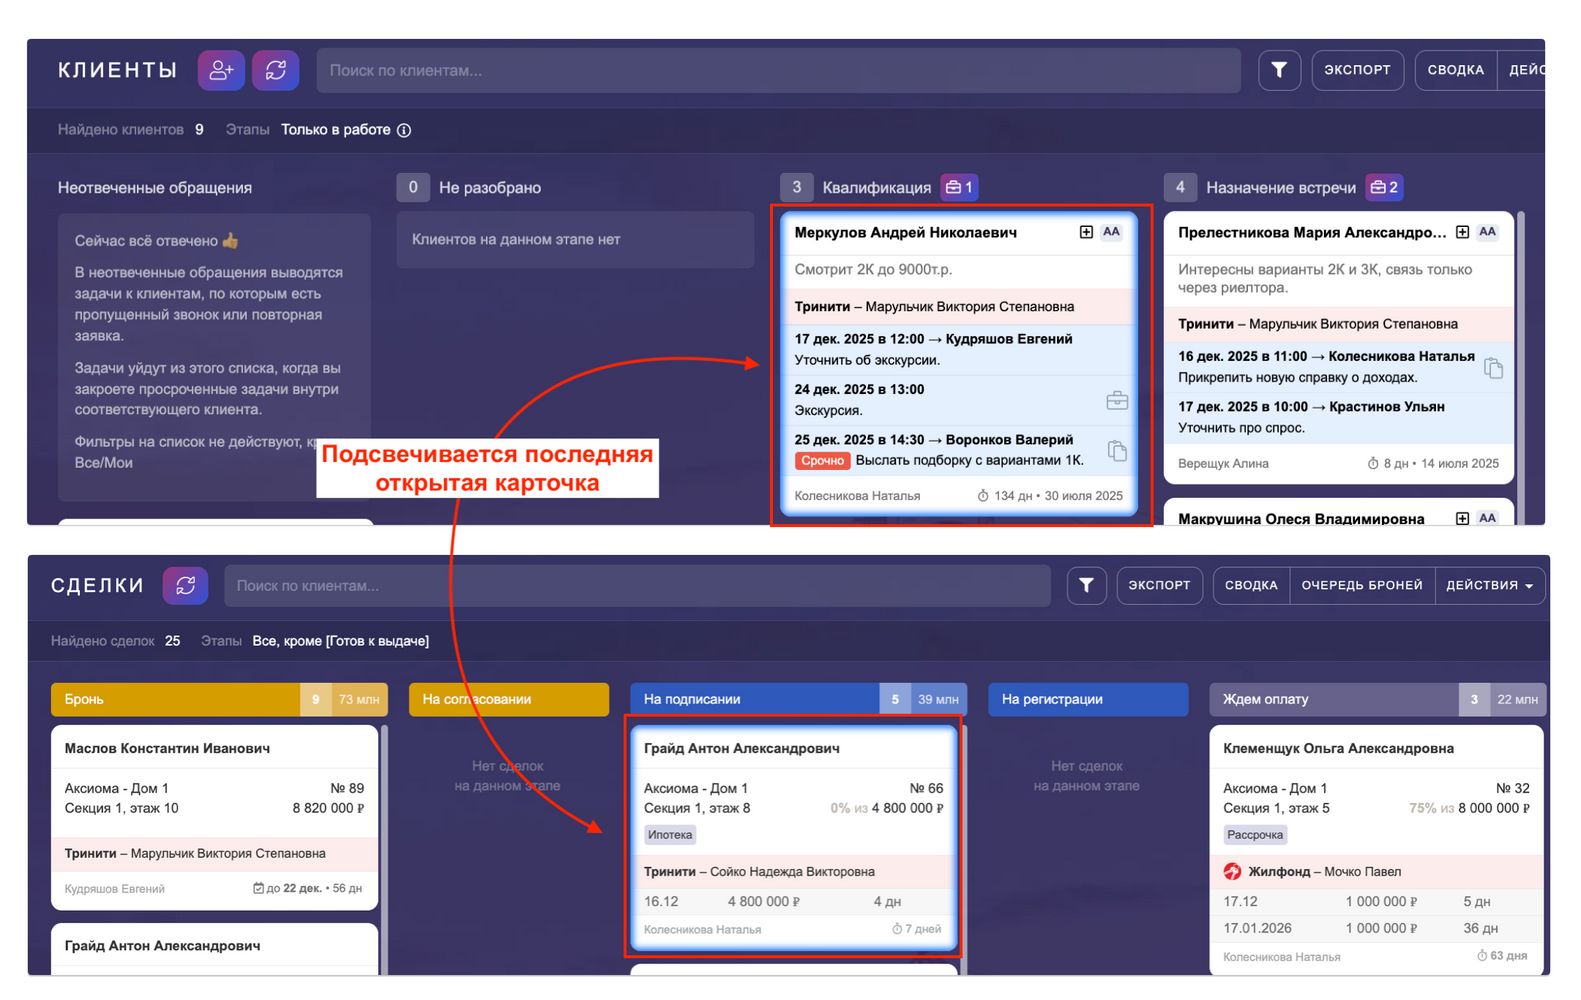Click the 17.01.2026 payment row

pos(1376,928)
